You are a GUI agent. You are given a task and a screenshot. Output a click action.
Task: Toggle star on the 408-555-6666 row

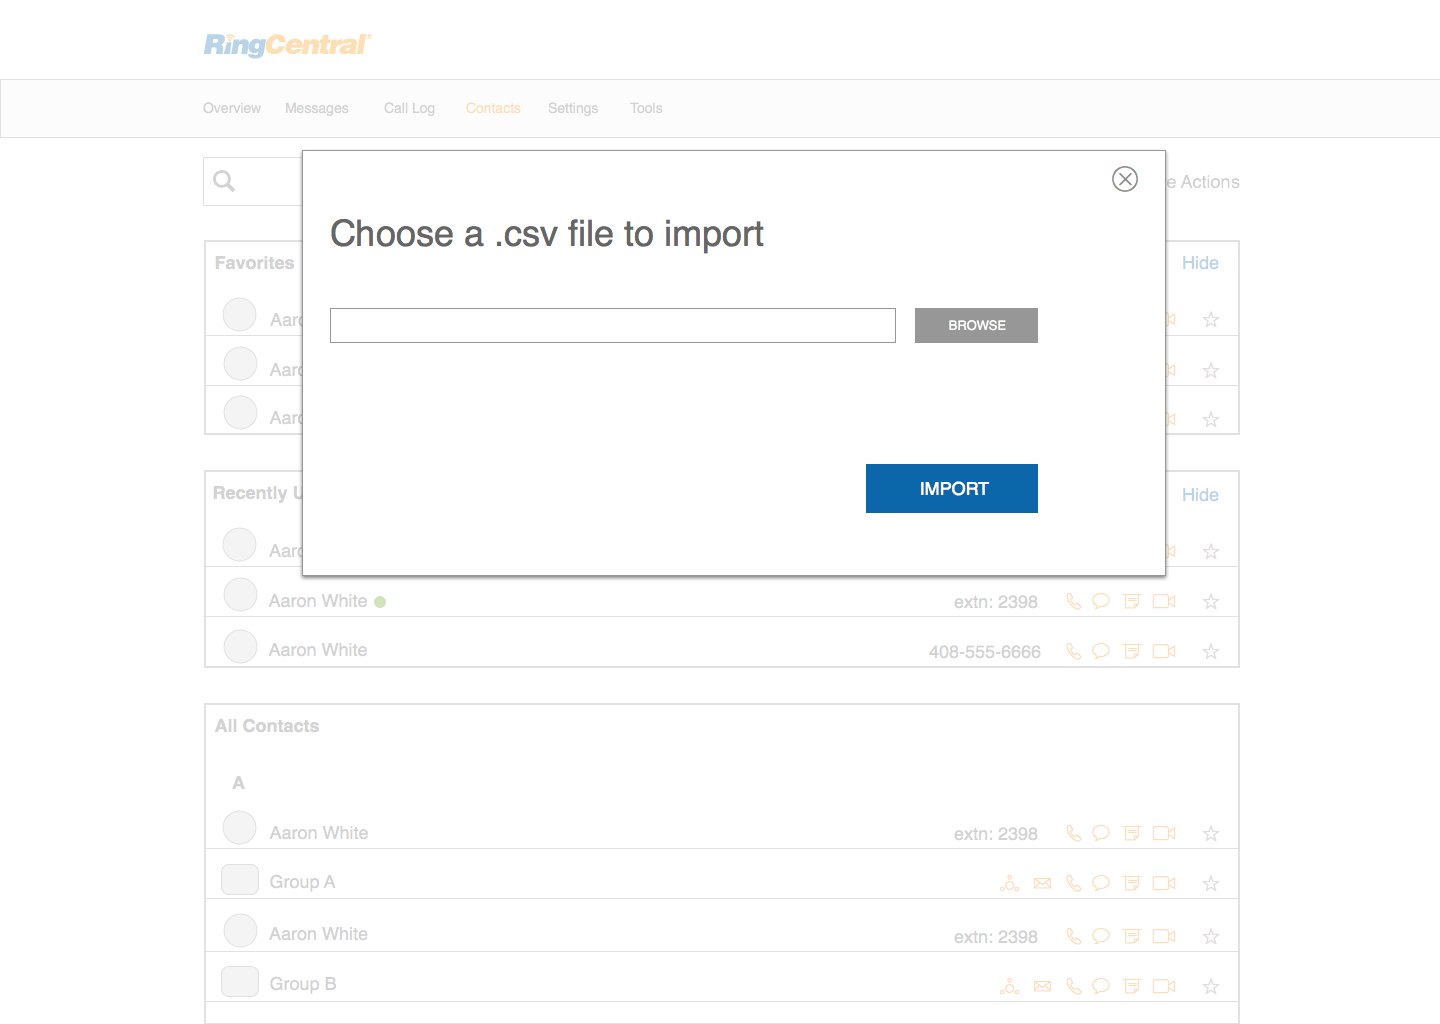pyautogui.click(x=1211, y=652)
